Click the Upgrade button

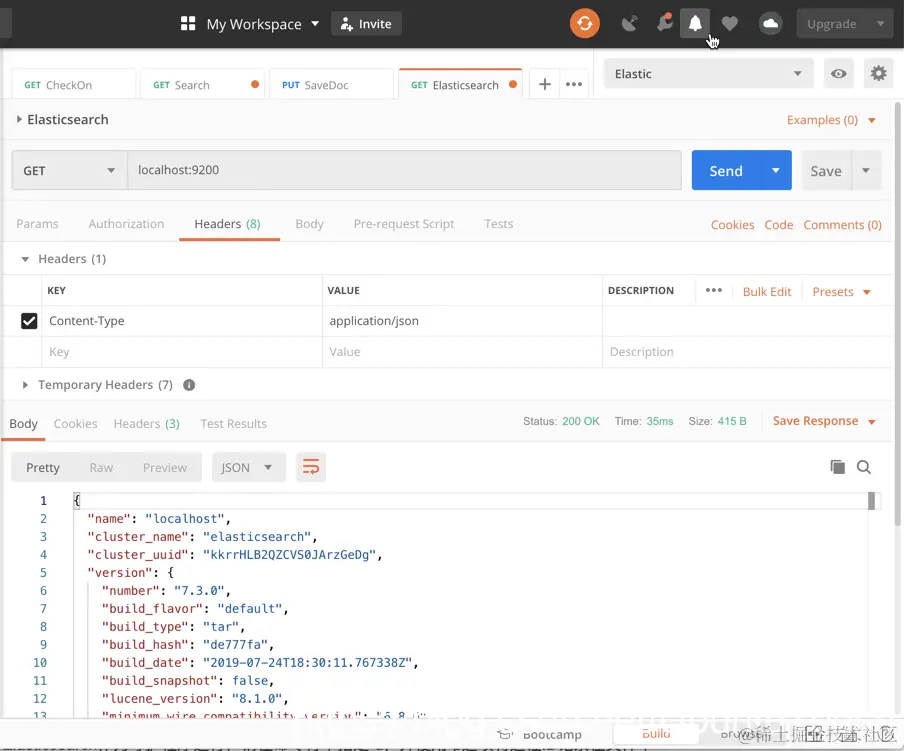[833, 24]
